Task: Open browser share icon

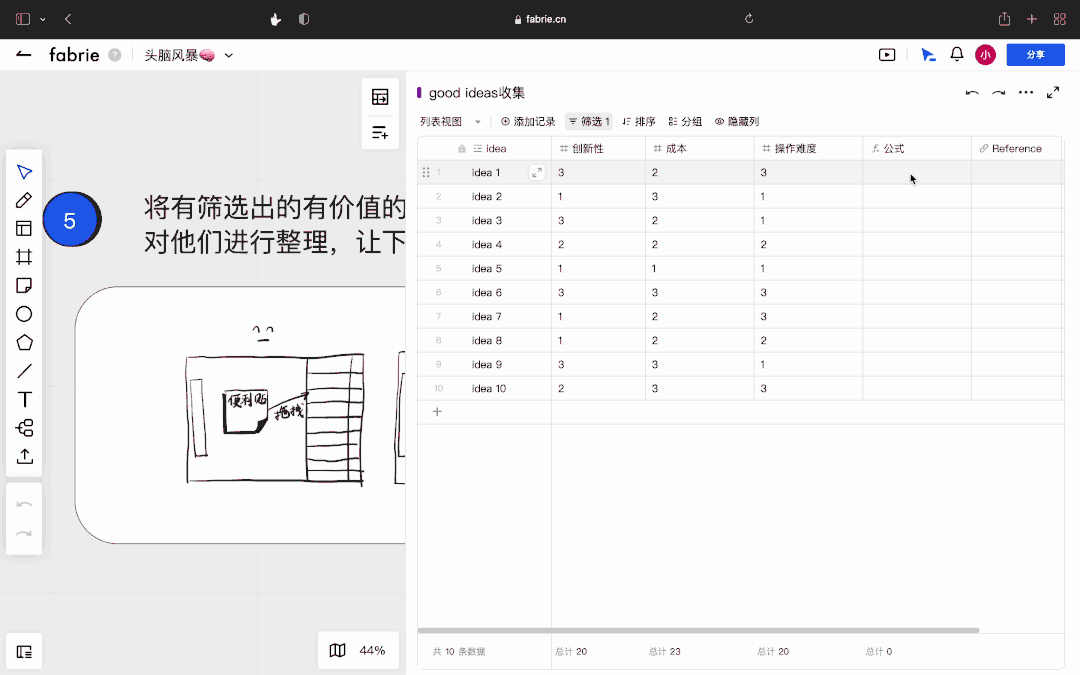Action: click(x=1004, y=19)
